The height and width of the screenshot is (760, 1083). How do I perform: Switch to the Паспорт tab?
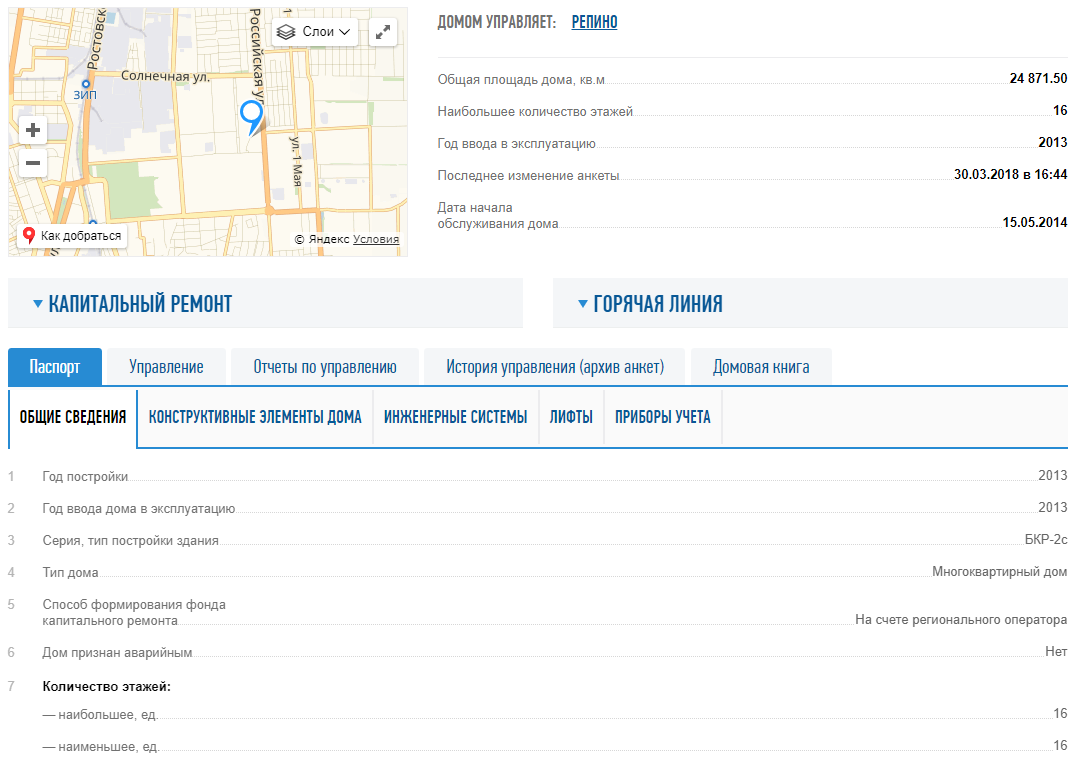(x=55, y=367)
